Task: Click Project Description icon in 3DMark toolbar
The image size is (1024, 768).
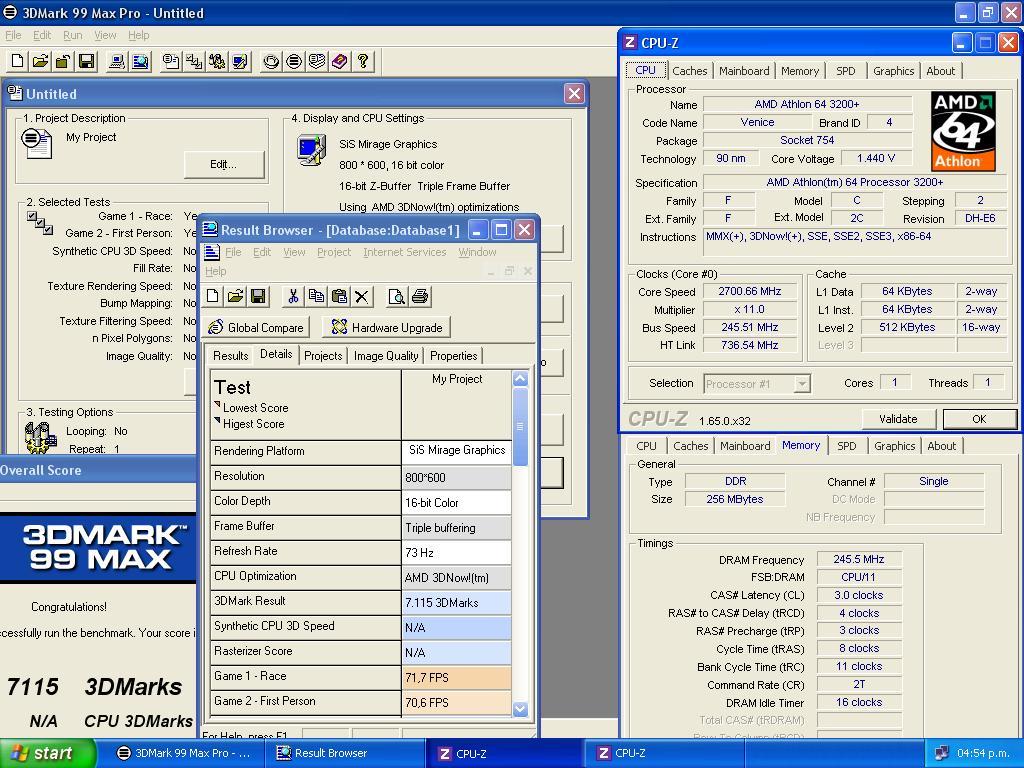Action: (171, 61)
